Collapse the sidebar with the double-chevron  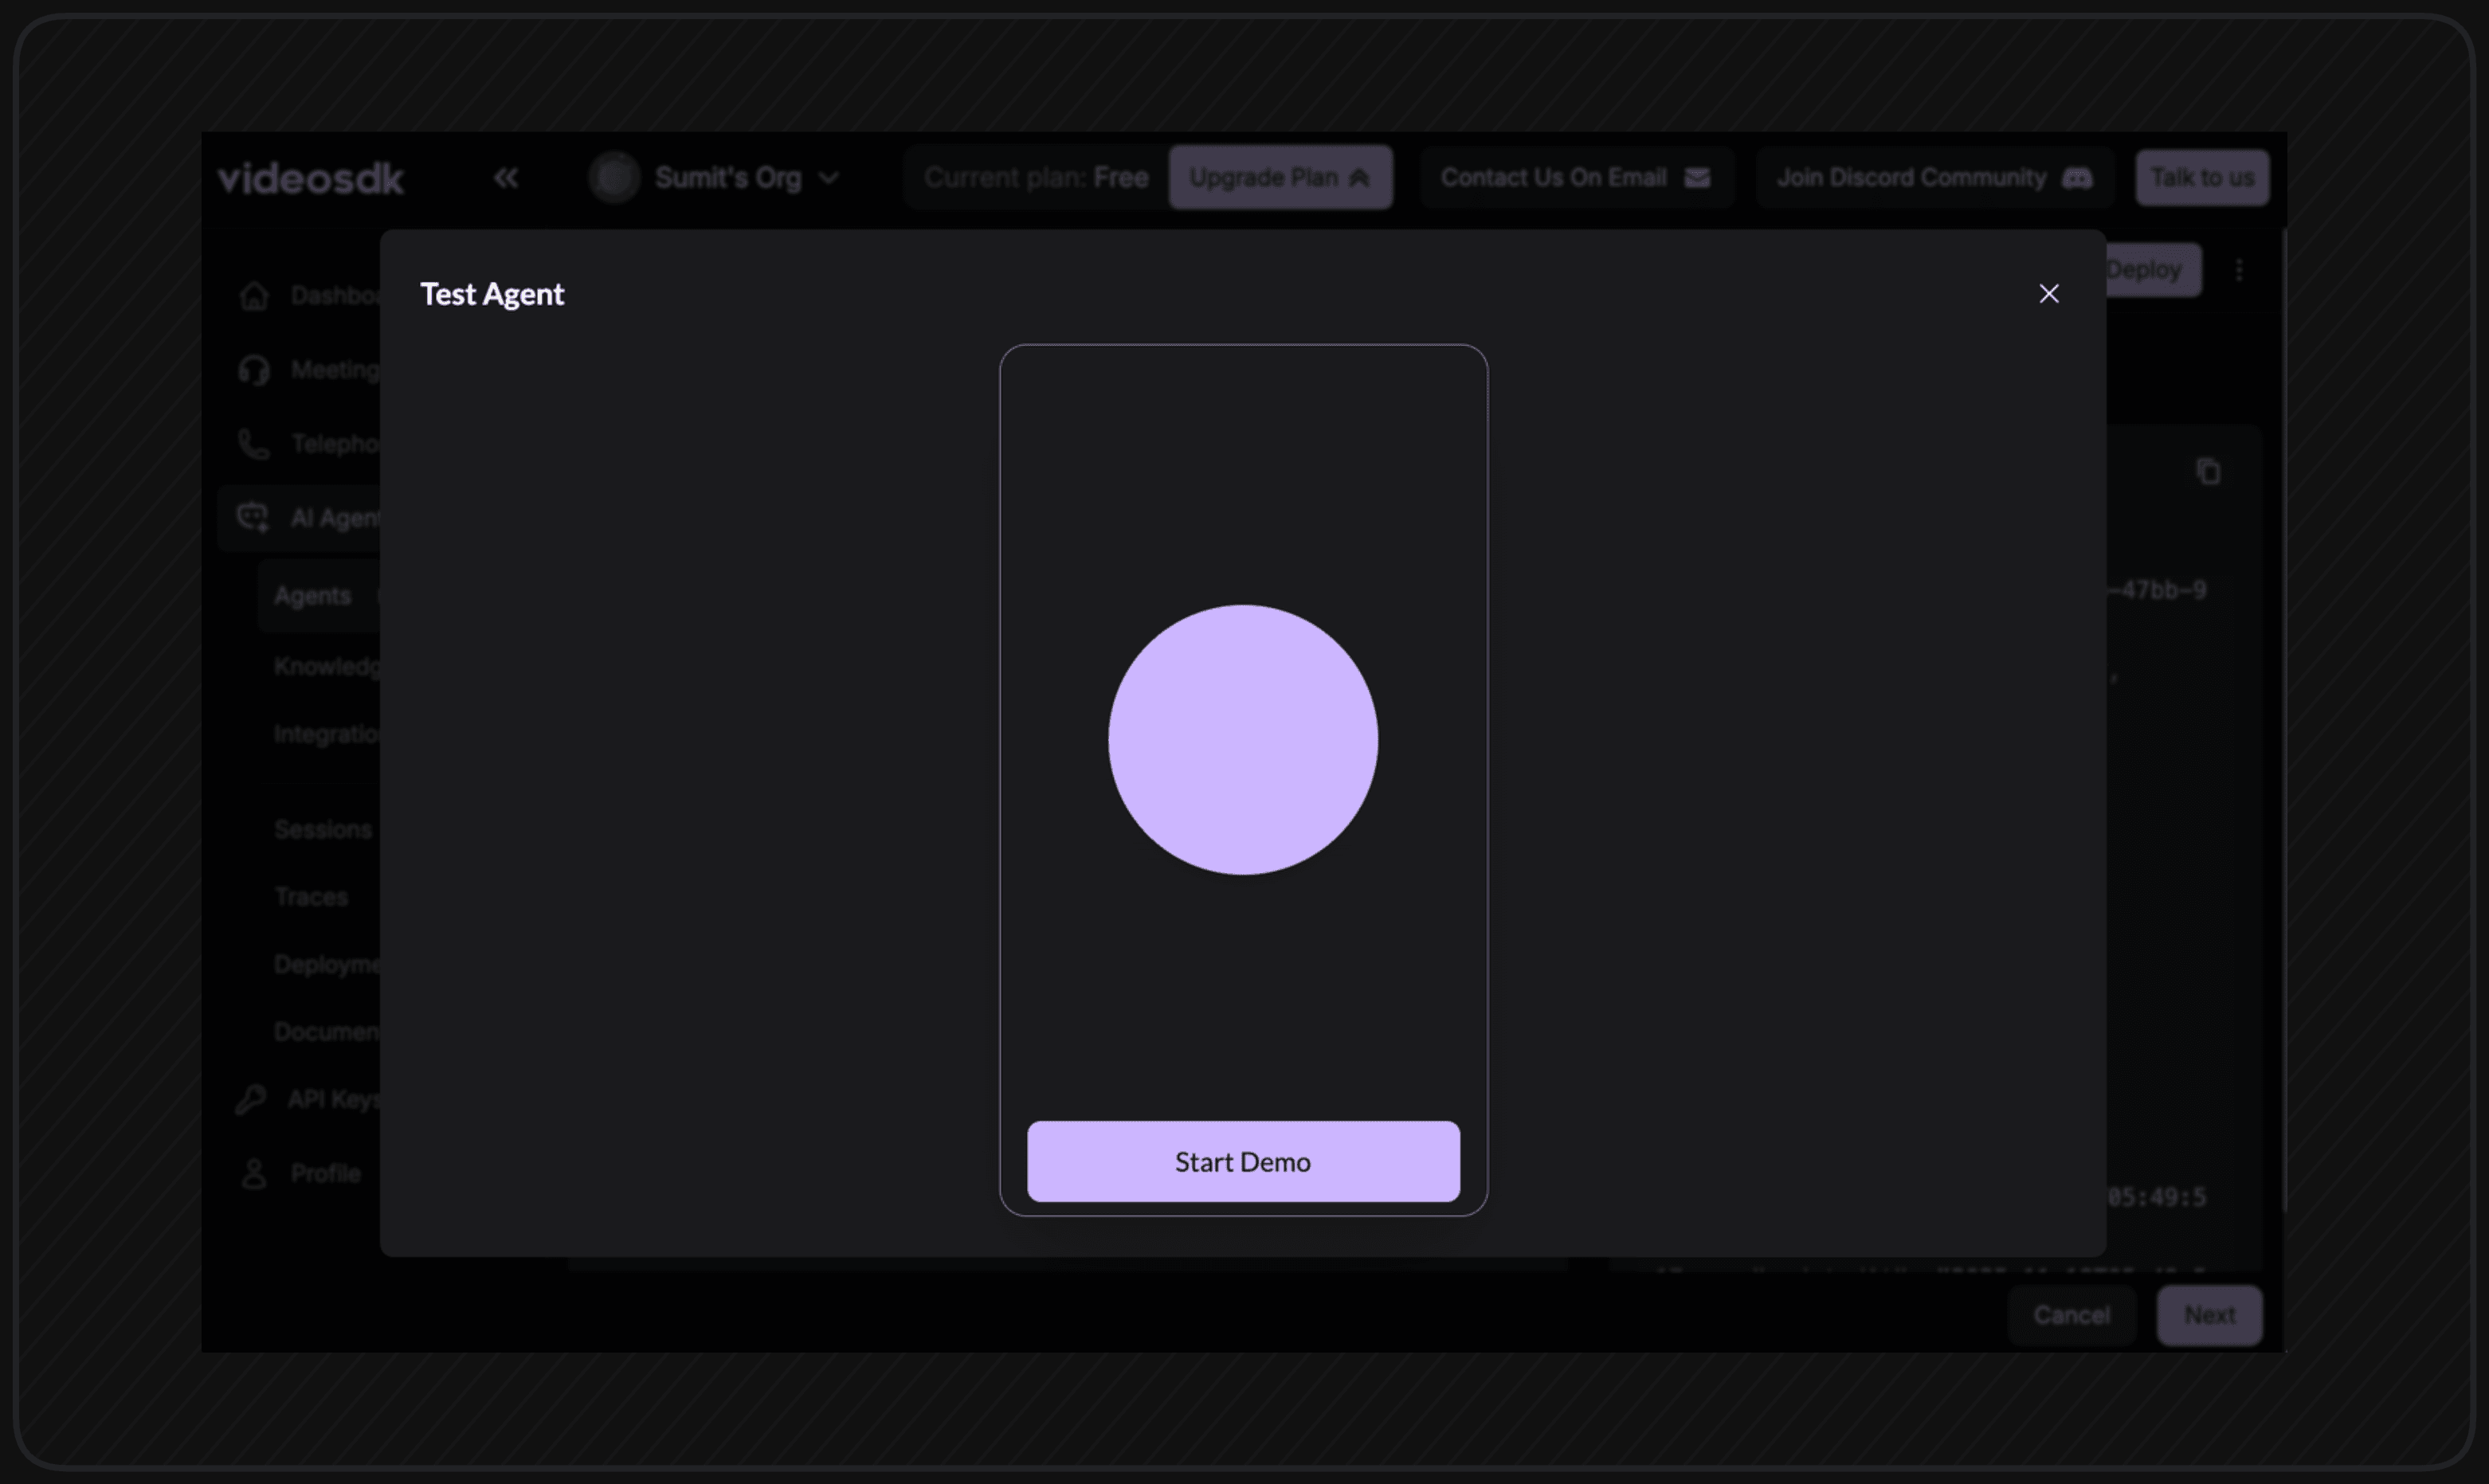pos(507,177)
